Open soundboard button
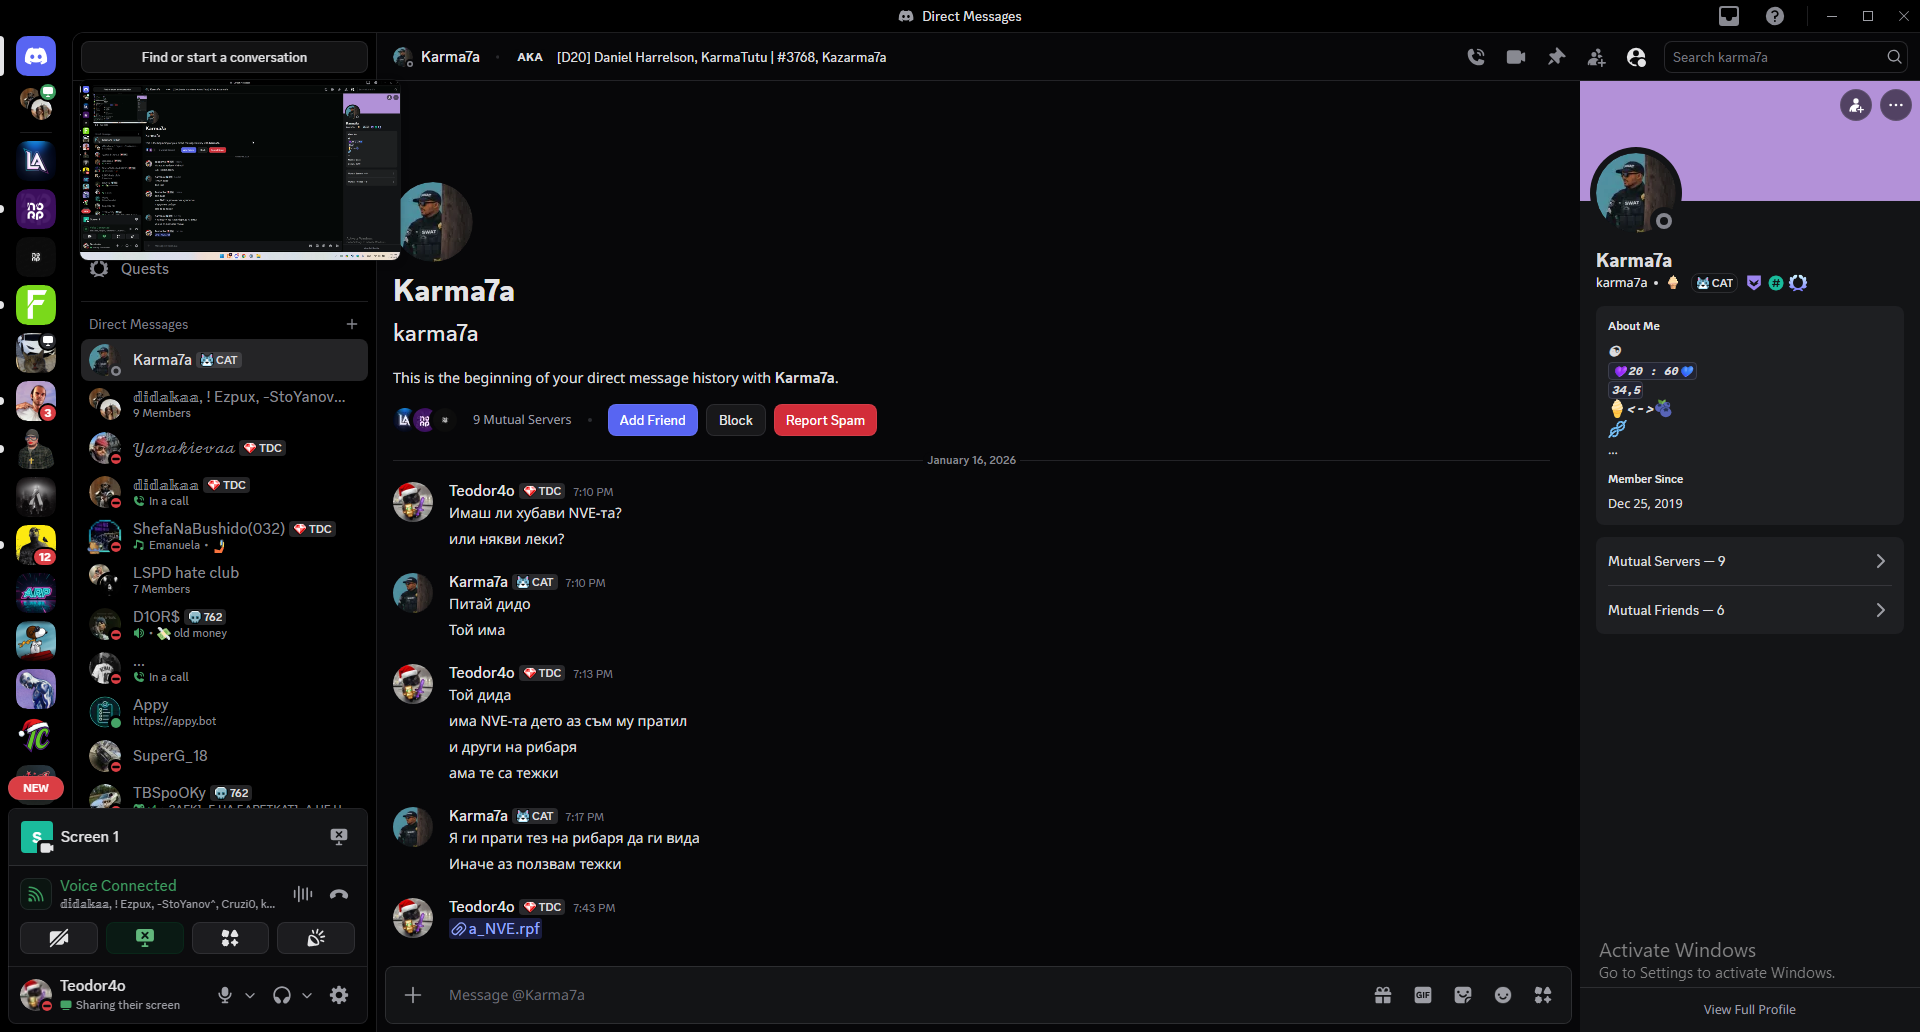Screen dimensions: 1920x1032 316,938
